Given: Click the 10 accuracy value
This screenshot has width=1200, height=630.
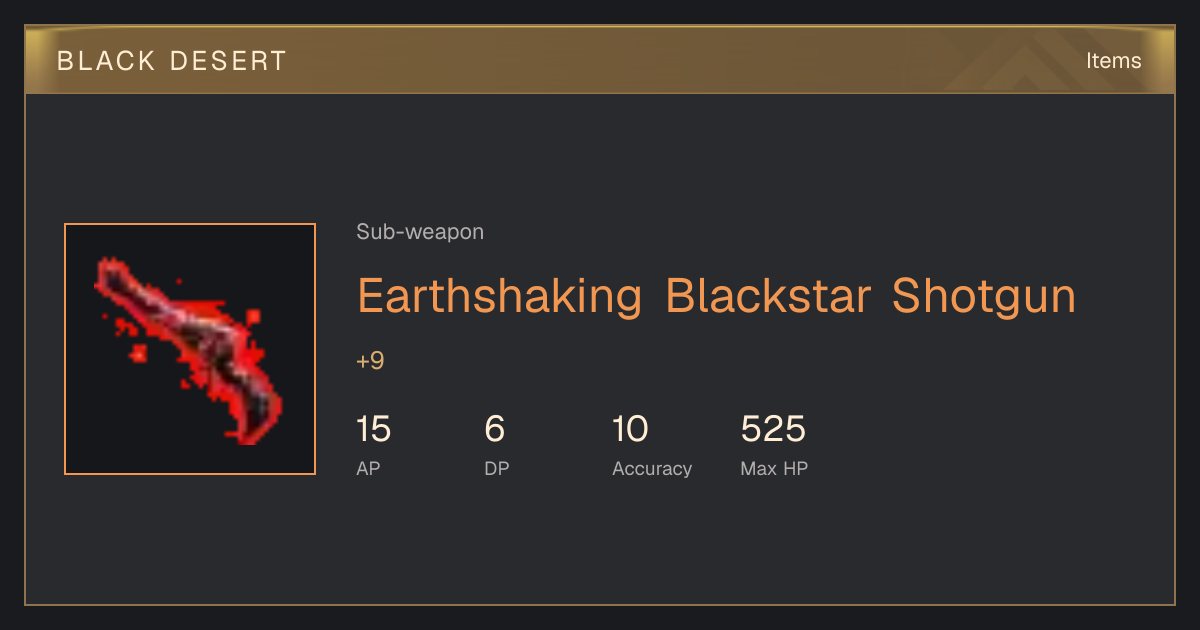Looking at the screenshot, I should coord(630,429).
